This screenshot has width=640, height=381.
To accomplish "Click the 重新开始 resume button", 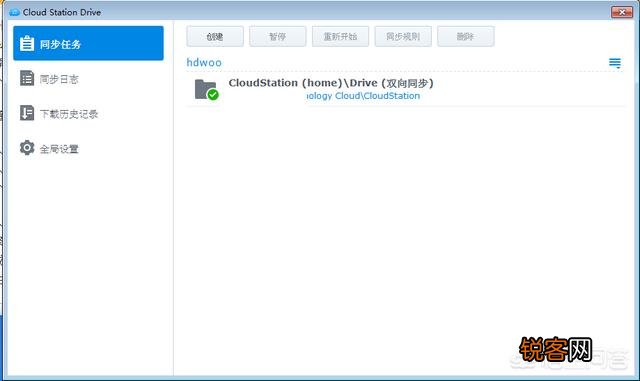I will point(340,37).
